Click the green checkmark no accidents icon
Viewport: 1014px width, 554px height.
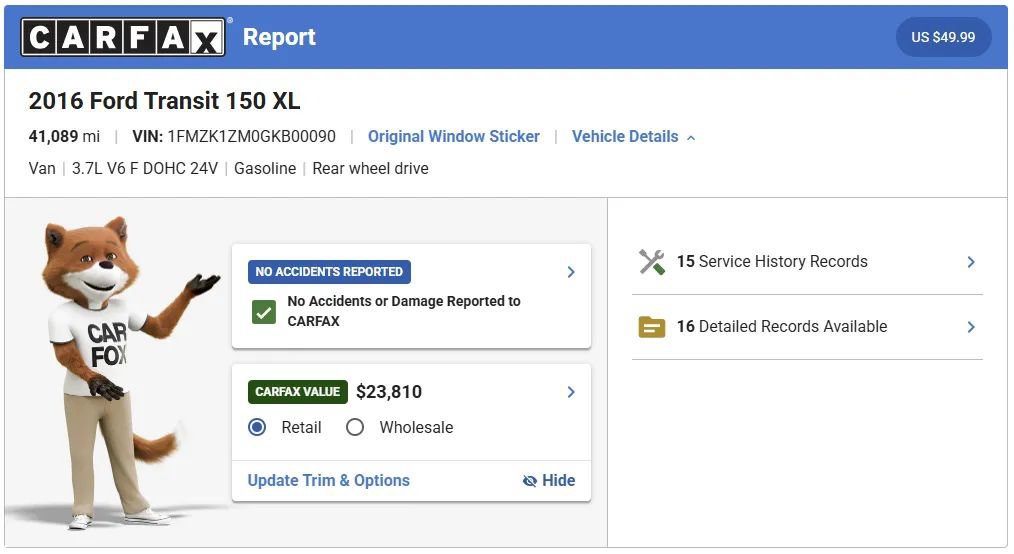264,312
